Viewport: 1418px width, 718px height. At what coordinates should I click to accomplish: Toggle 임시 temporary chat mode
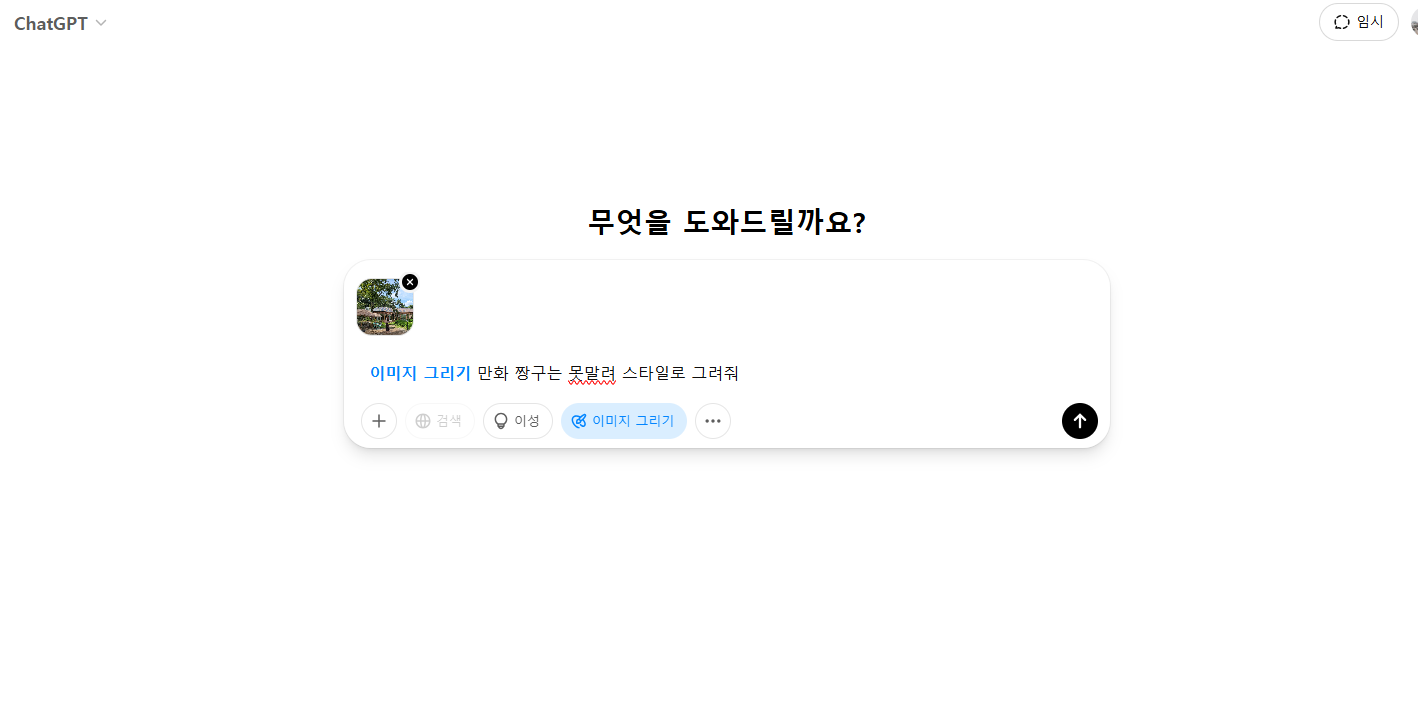click(1359, 22)
